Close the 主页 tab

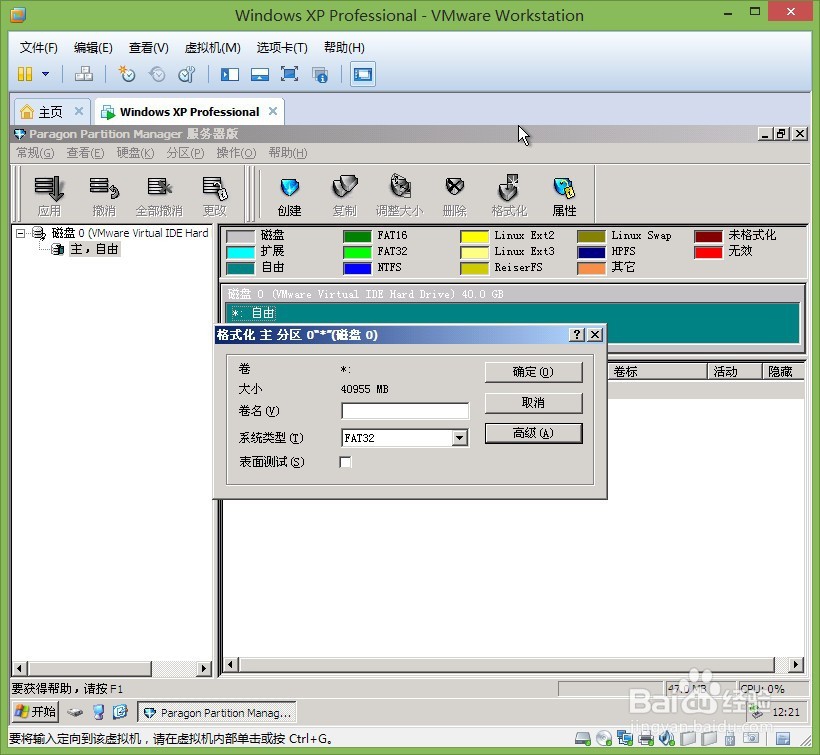coord(79,111)
